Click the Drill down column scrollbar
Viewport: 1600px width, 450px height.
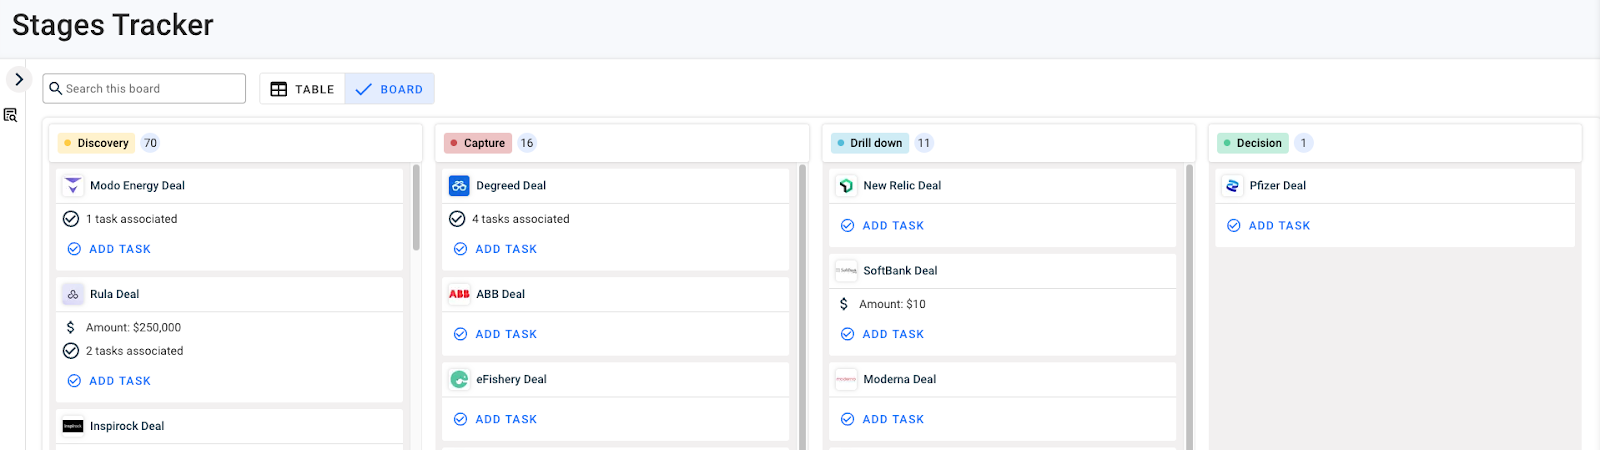tap(1189, 305)
